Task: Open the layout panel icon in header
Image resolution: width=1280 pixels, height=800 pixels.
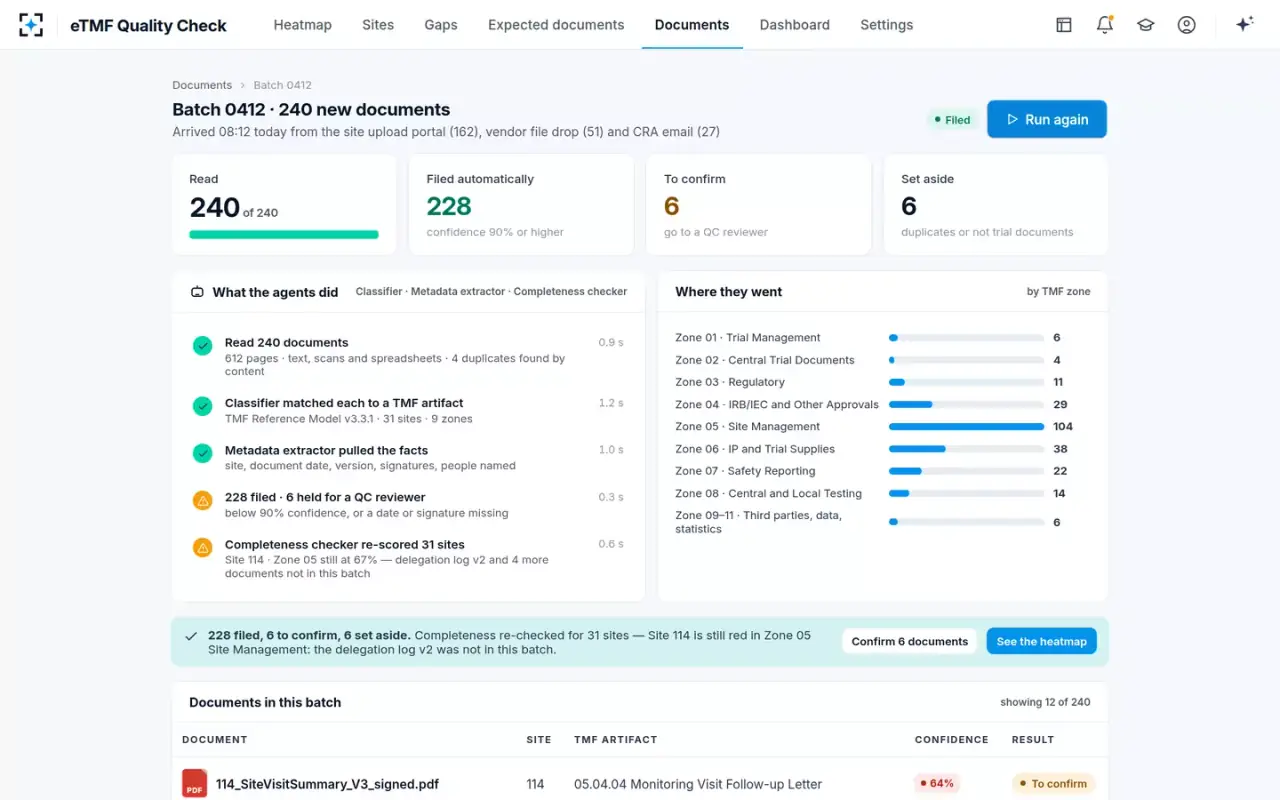Action: (x=1064, y=25)
